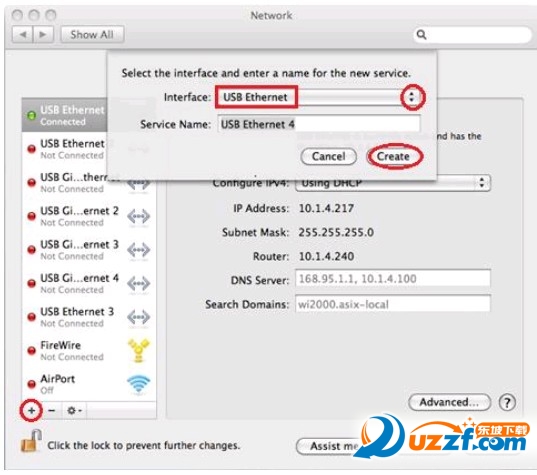Click the lock icon to prevent changes
Screen dimensions: 537x475
click(x=31, y=441)
